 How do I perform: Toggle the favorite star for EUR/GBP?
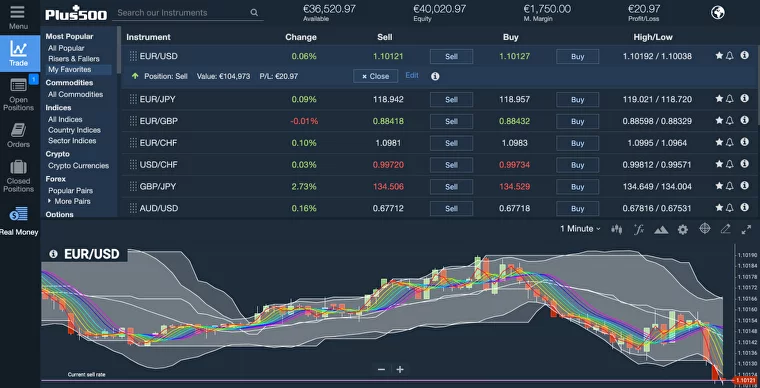click(x=719, y=121)
